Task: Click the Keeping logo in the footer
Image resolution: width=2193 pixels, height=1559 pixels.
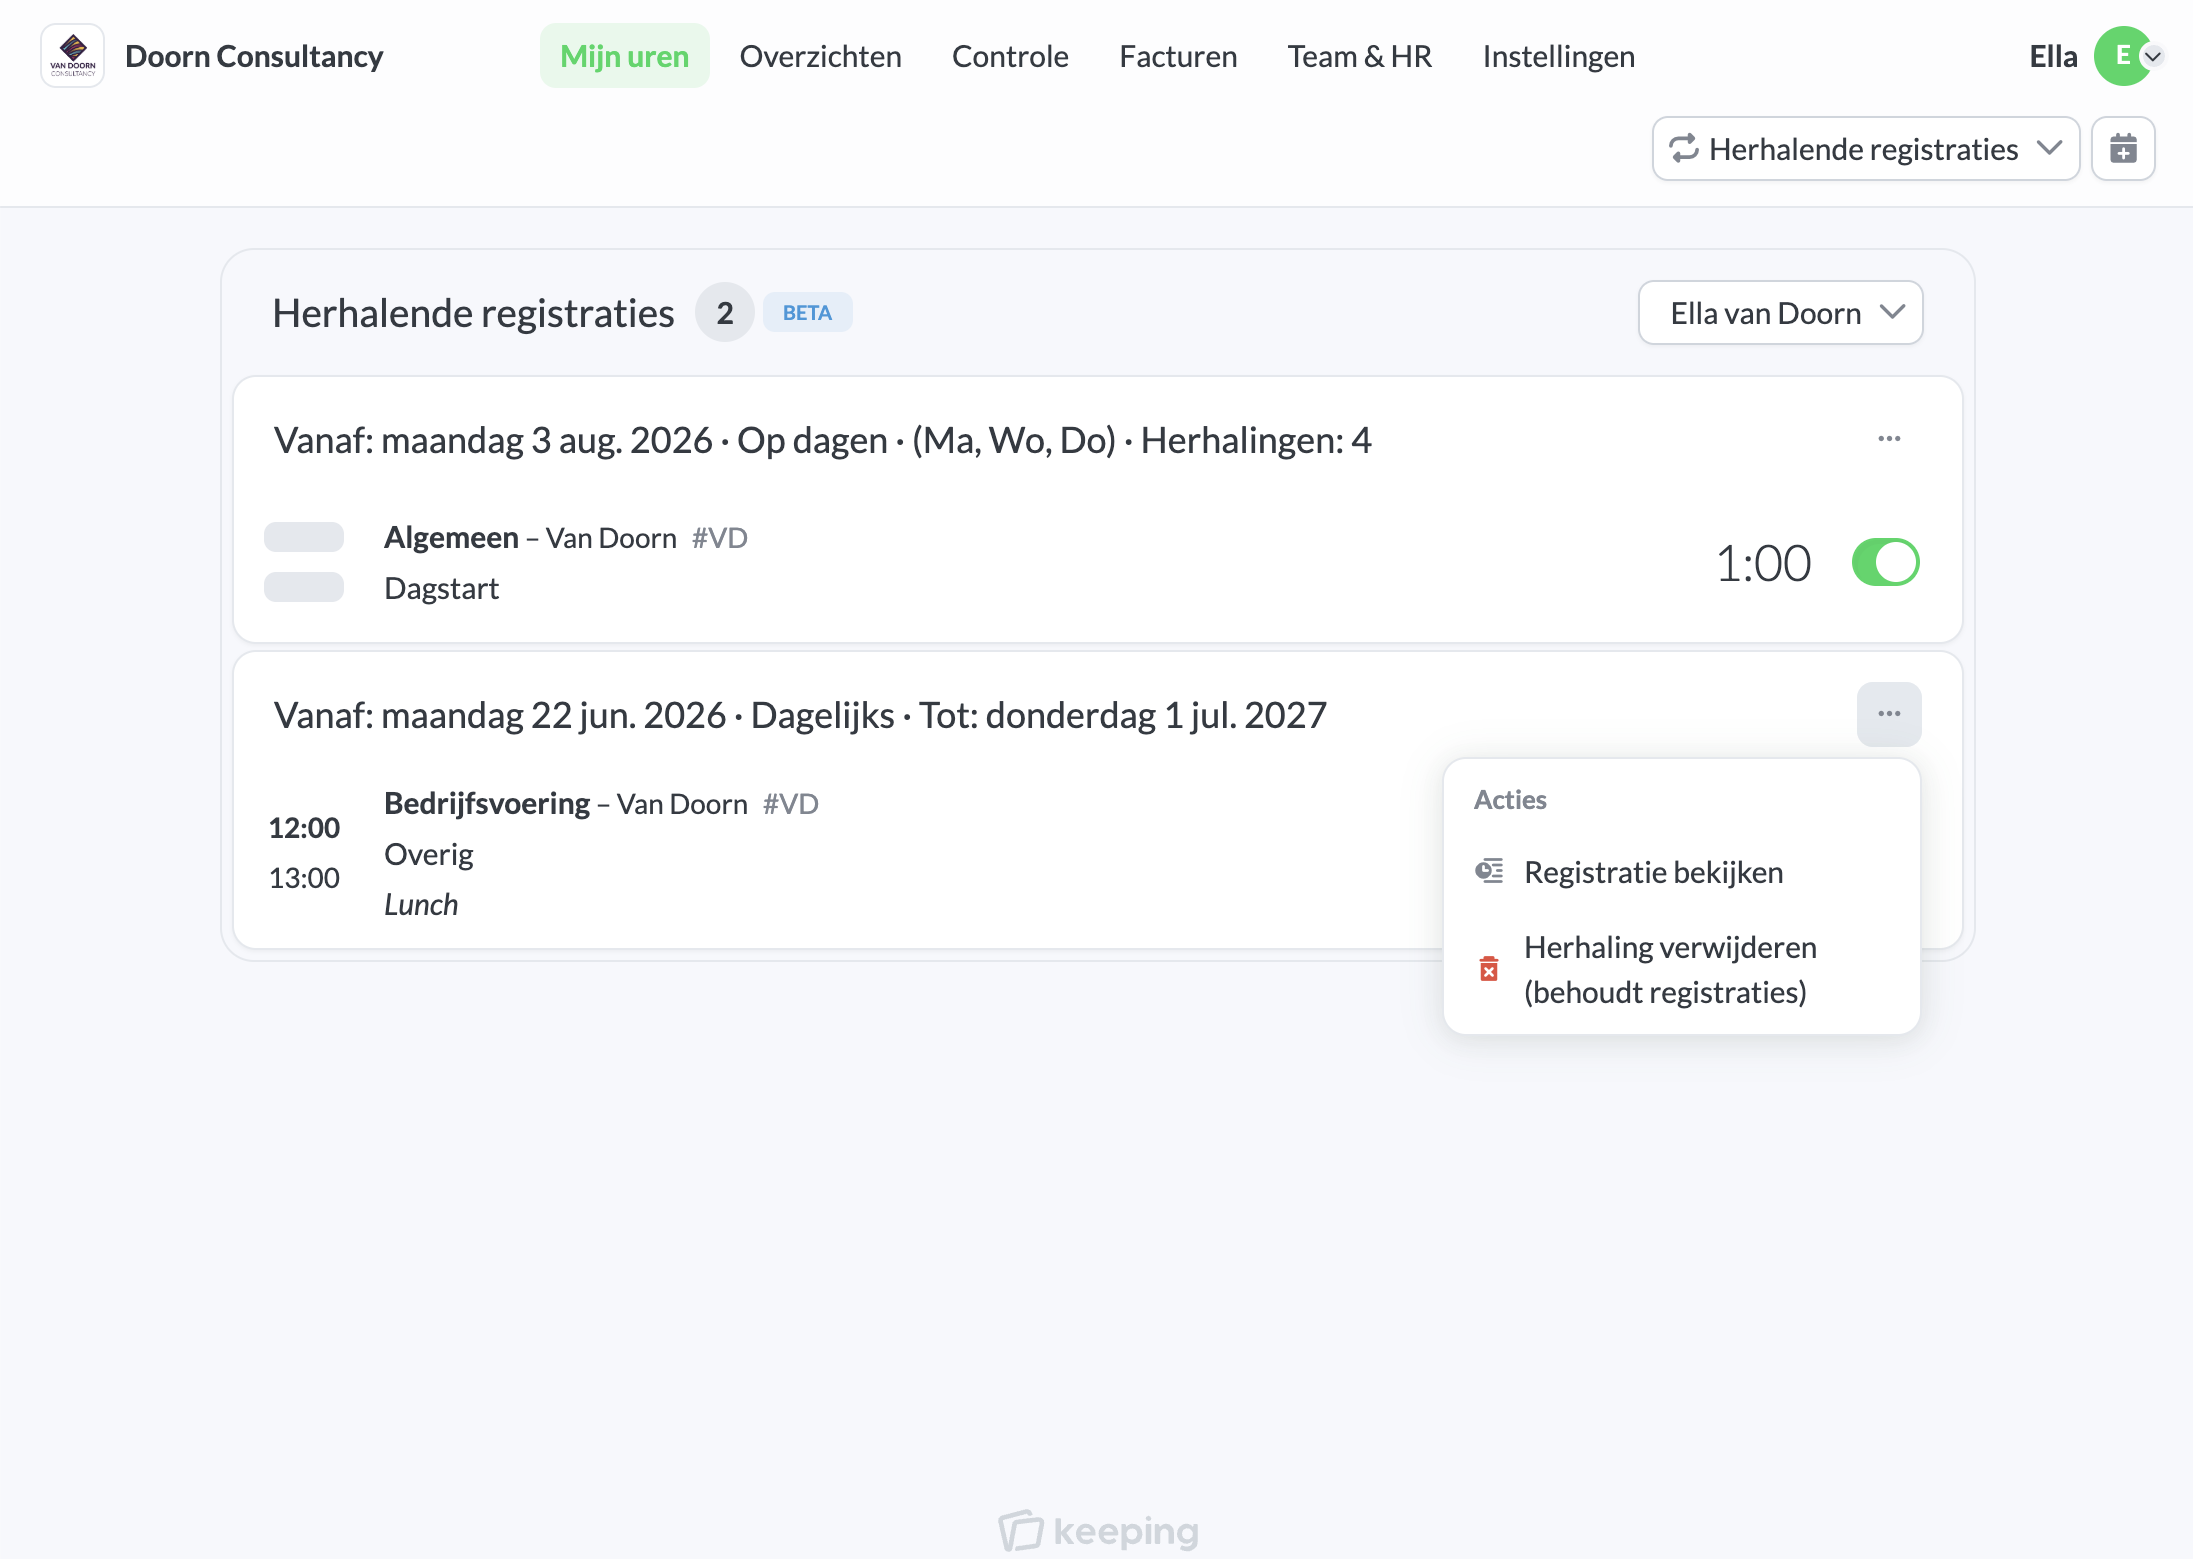Action: 1098,1530
